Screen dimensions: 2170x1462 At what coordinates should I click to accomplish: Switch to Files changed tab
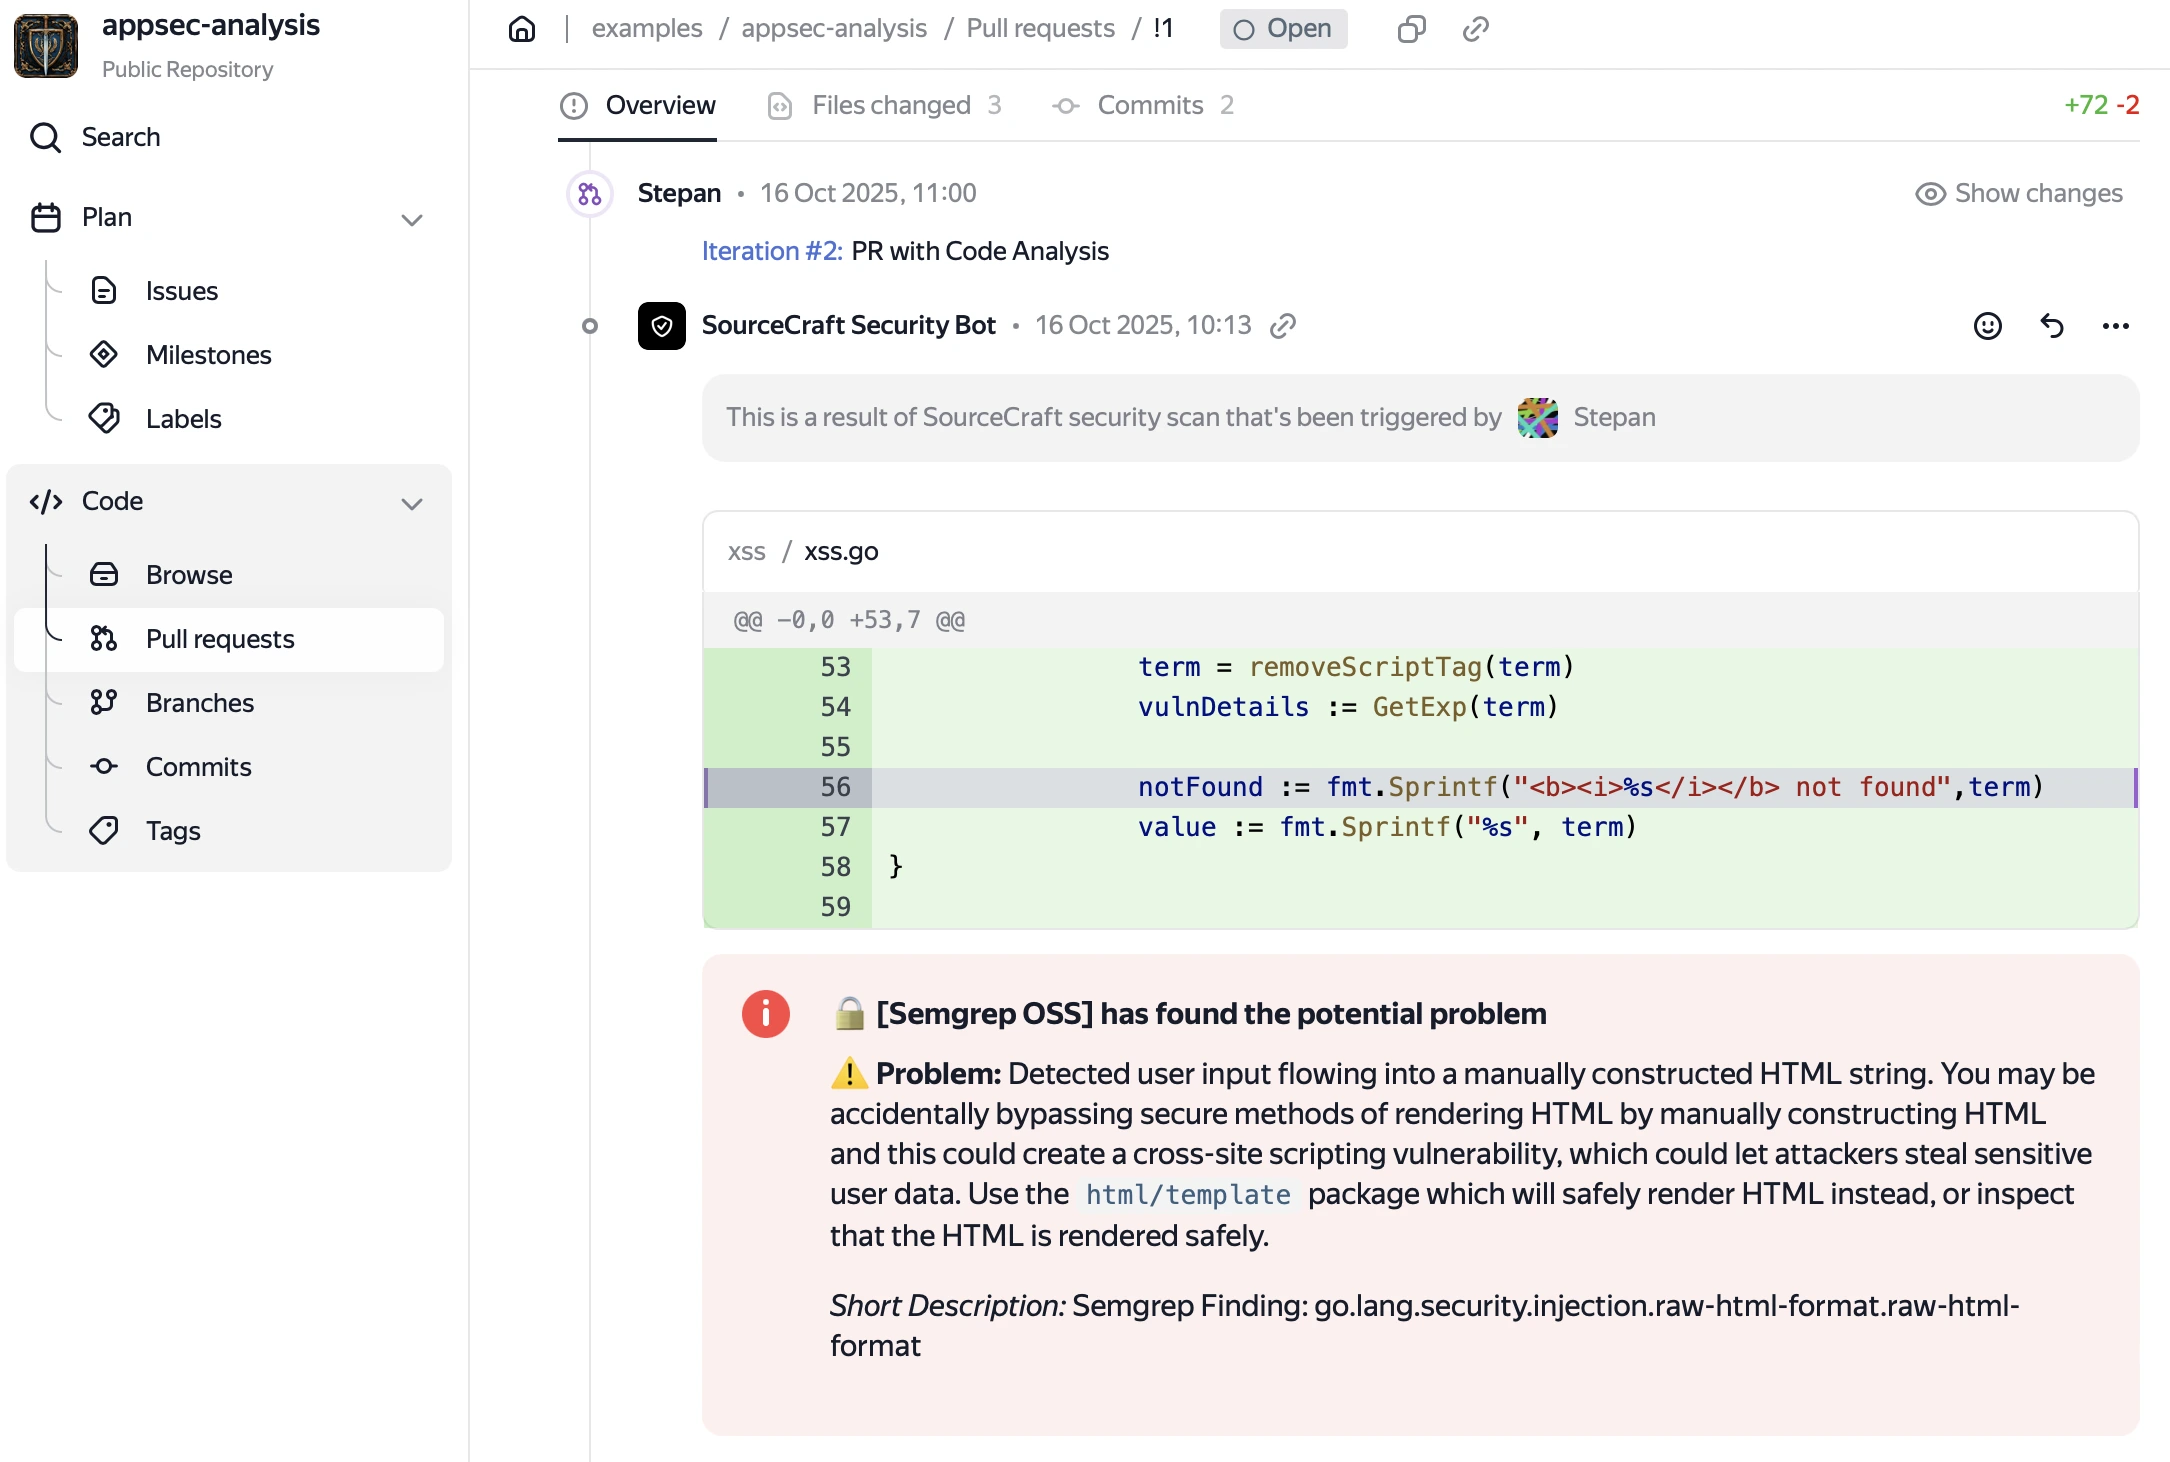(x=889, y=105)
